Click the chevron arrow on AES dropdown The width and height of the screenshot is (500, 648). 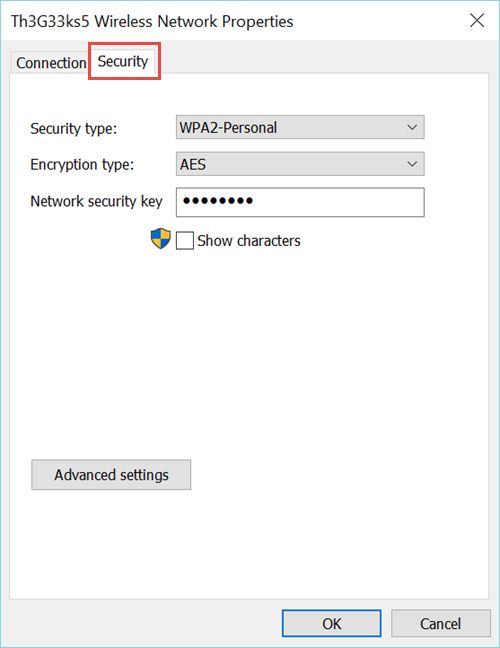click(412, 164)
